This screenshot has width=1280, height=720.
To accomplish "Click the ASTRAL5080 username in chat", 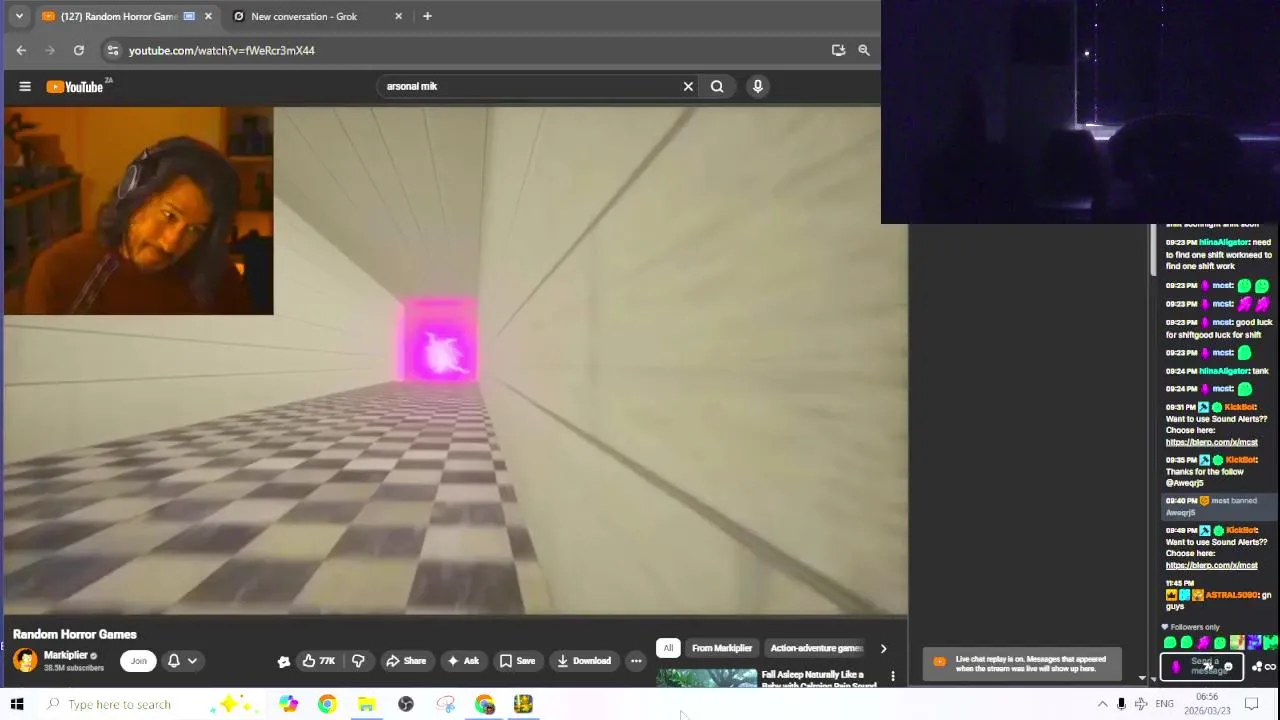I will click(x=1231, y=595).
